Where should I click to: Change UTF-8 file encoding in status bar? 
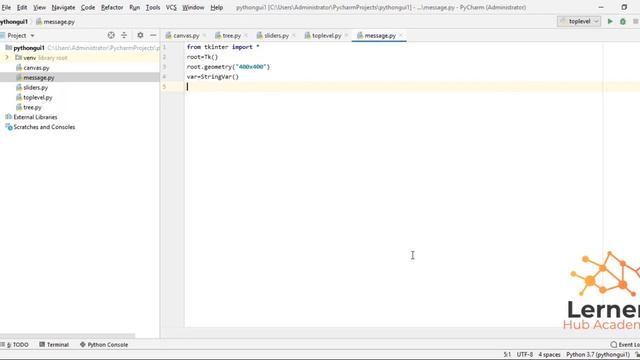[x=524, y=354]
